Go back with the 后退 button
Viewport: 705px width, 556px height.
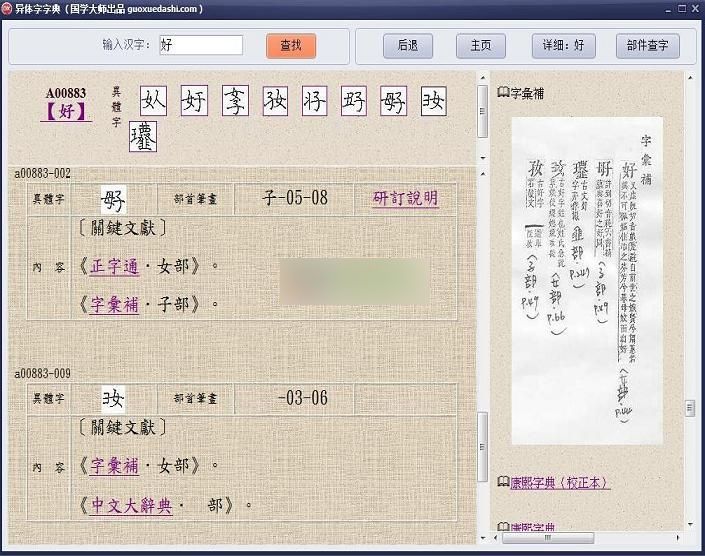pos(408,46)
